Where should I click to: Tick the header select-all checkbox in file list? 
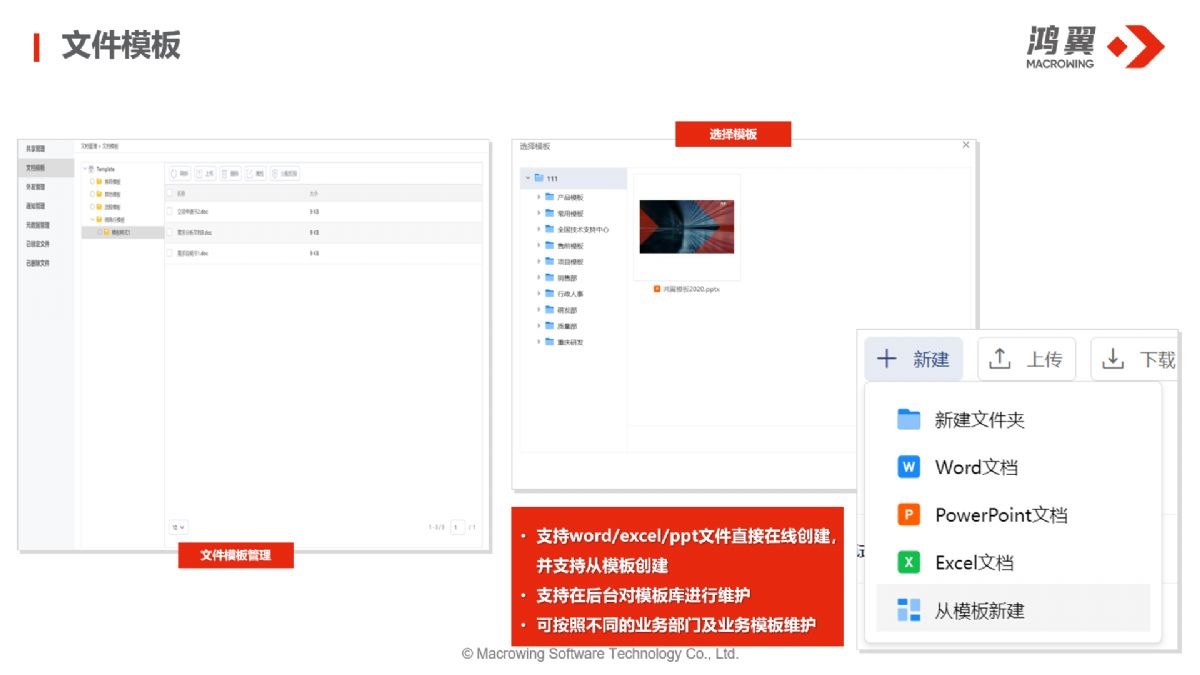point(170,193)
